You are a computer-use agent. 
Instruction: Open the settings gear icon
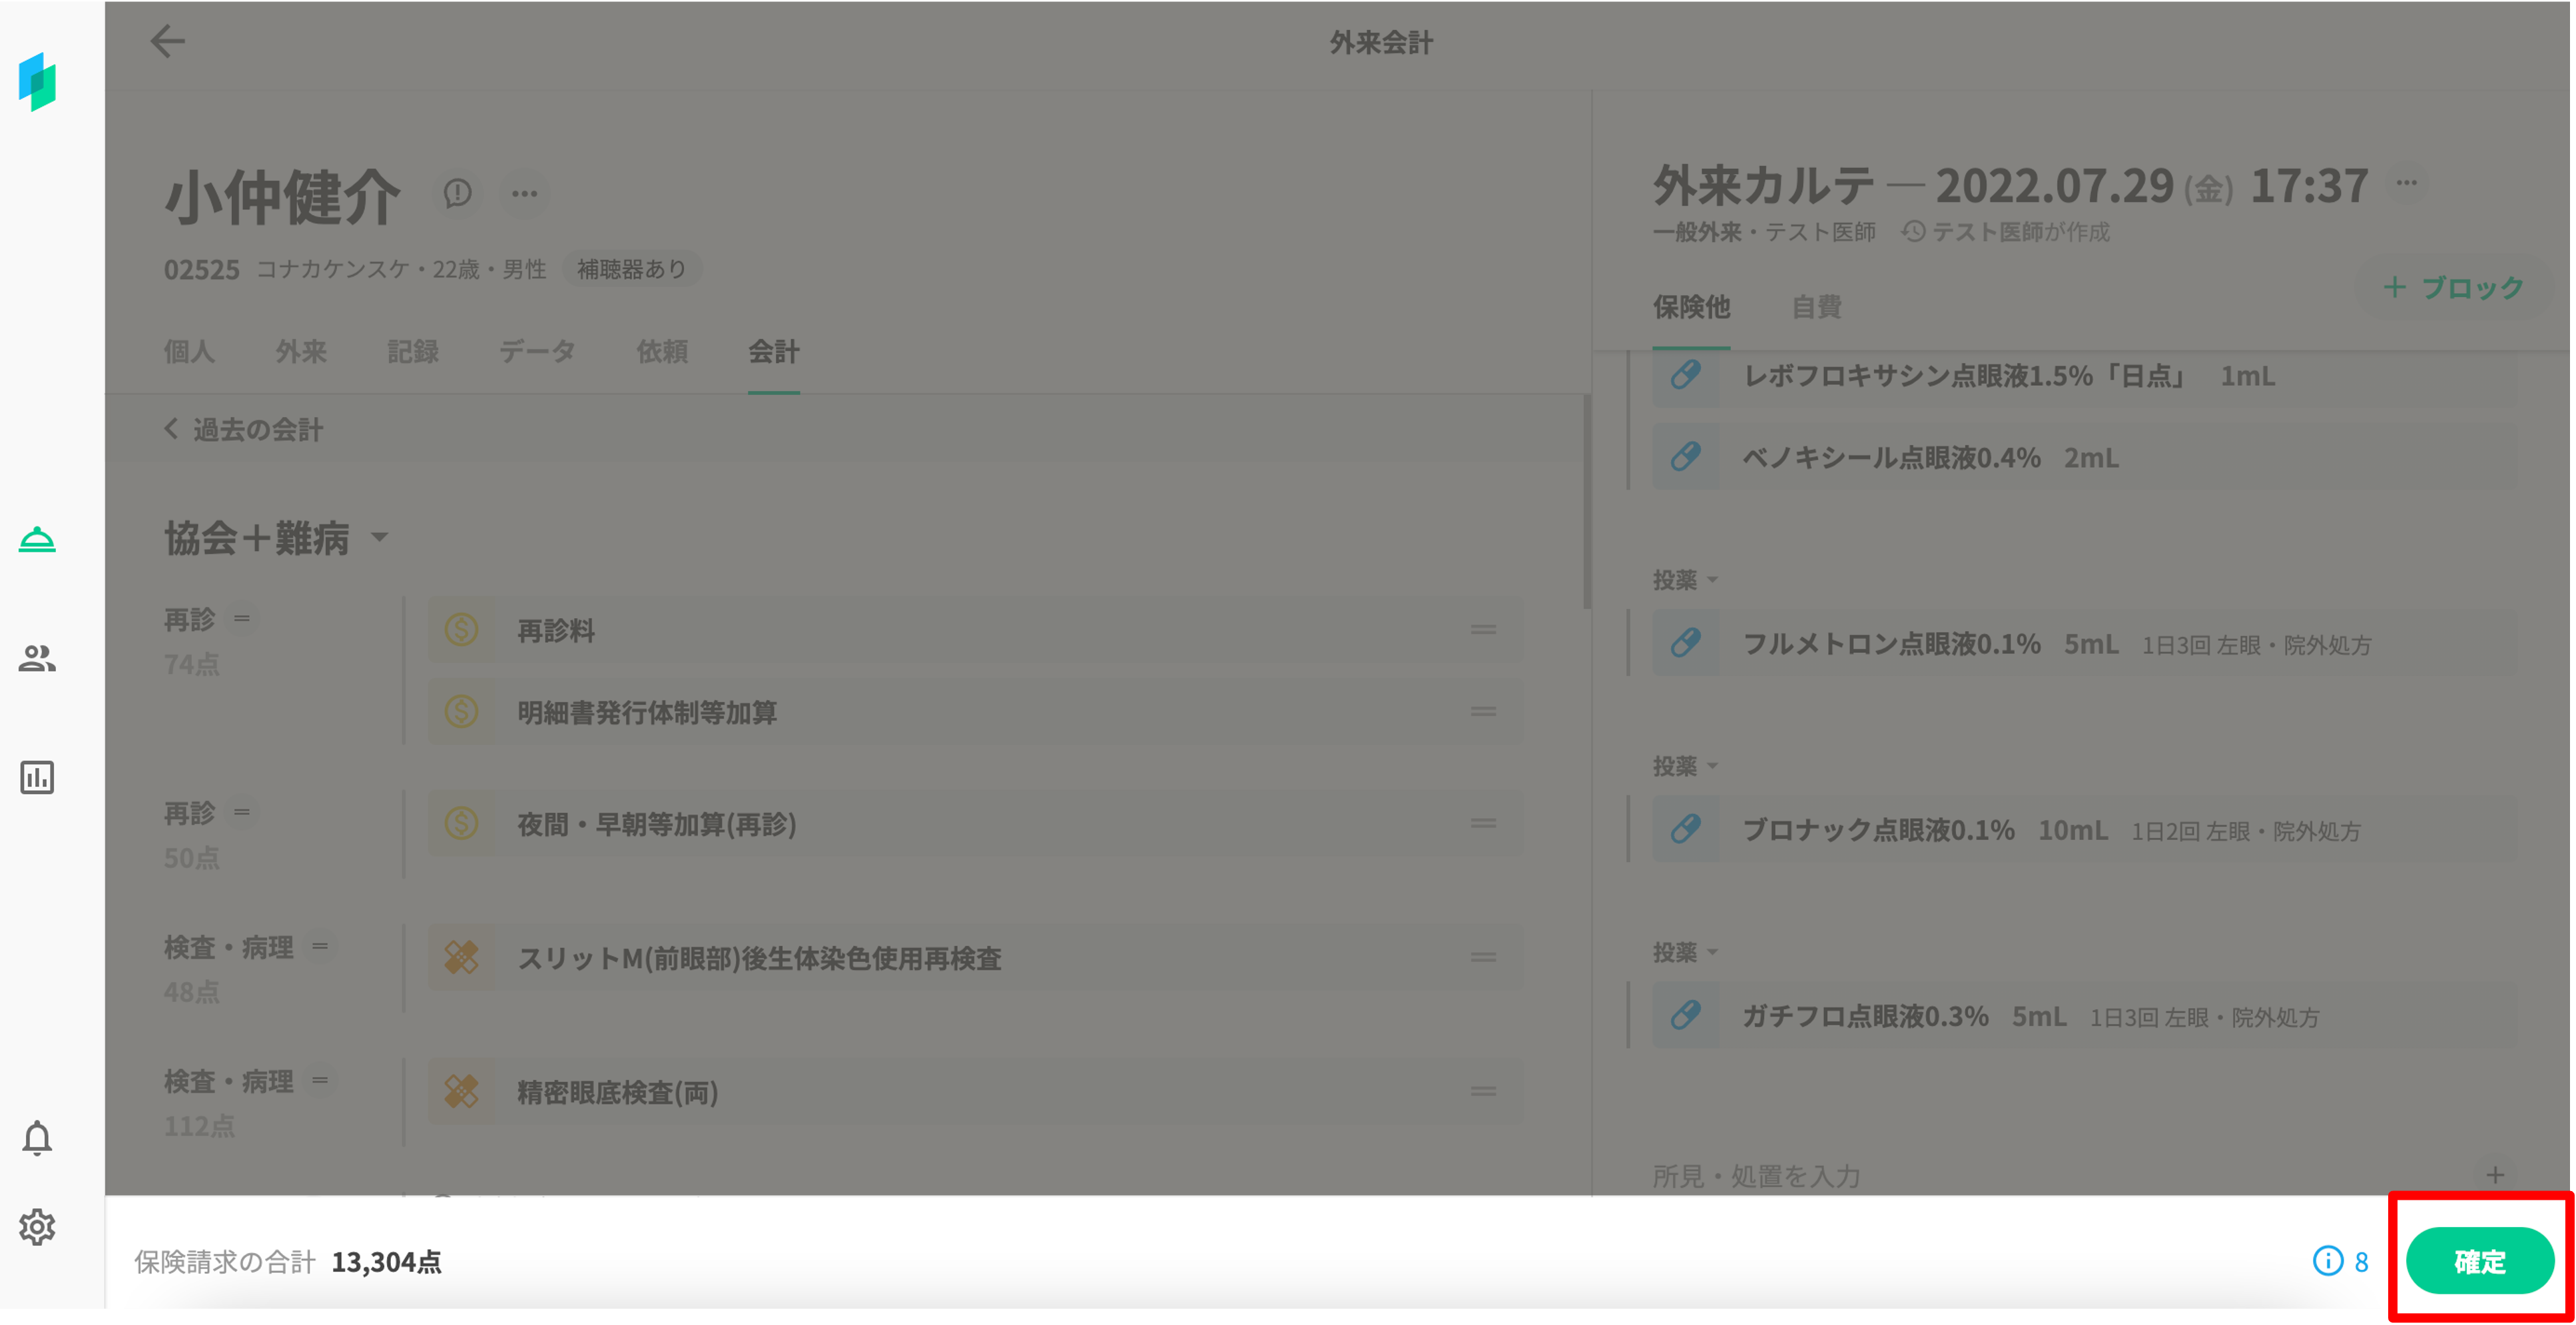(37, 1226)
